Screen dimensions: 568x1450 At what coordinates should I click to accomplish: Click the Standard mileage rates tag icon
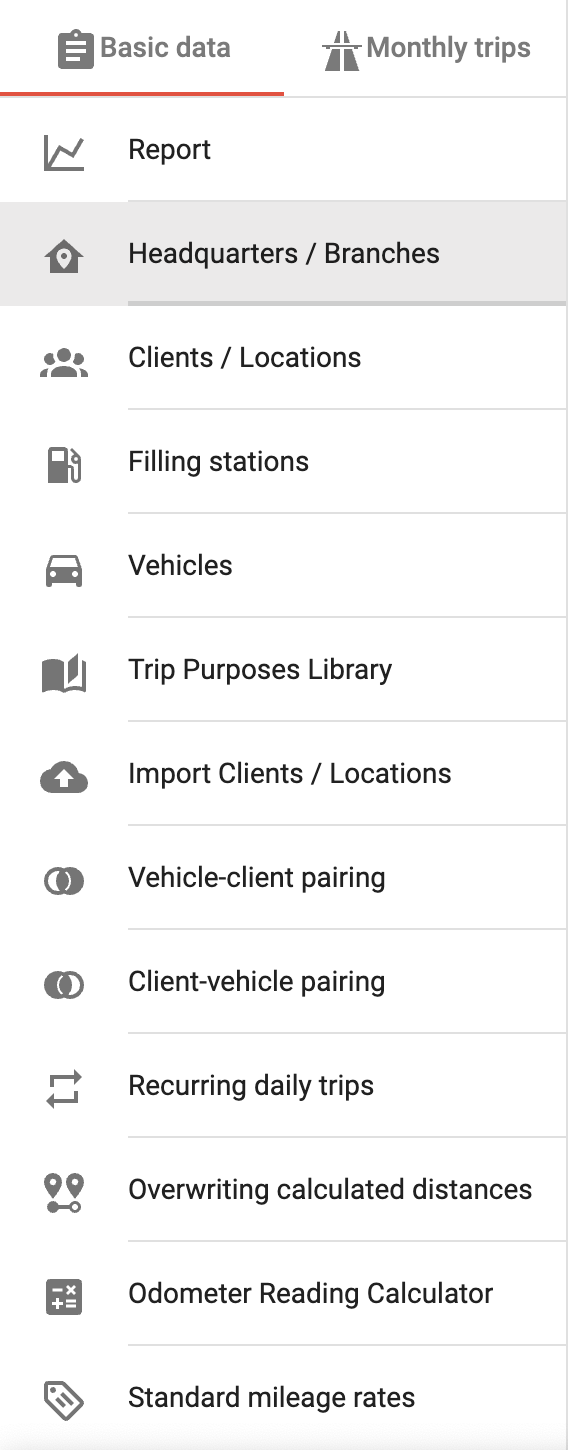coord(64,1402)
